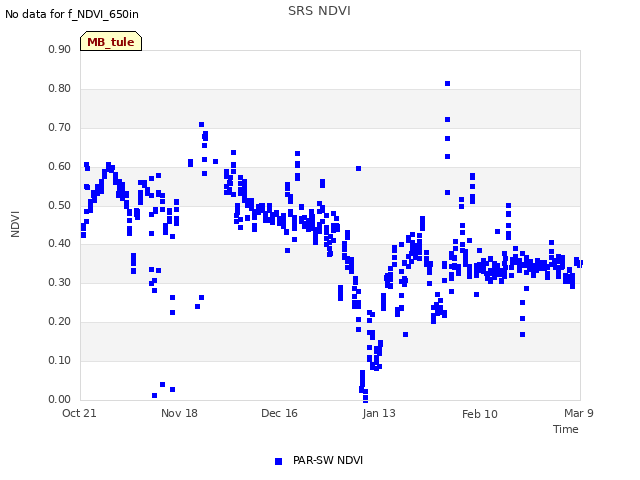The image size is (640, 480).
Task: Click the blue PAR-SW NDVI legend marker
Action: [x=278, y=461]
